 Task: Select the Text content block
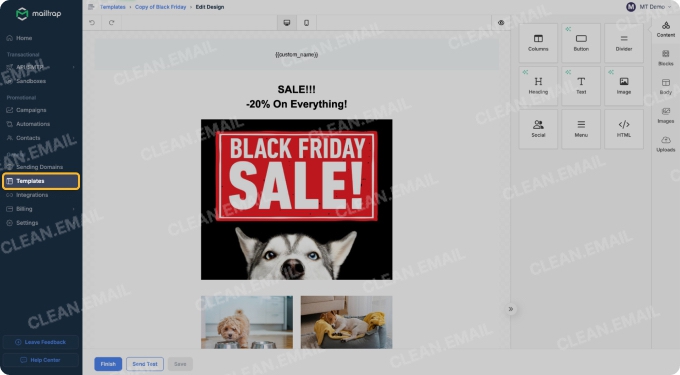[581, 86]
